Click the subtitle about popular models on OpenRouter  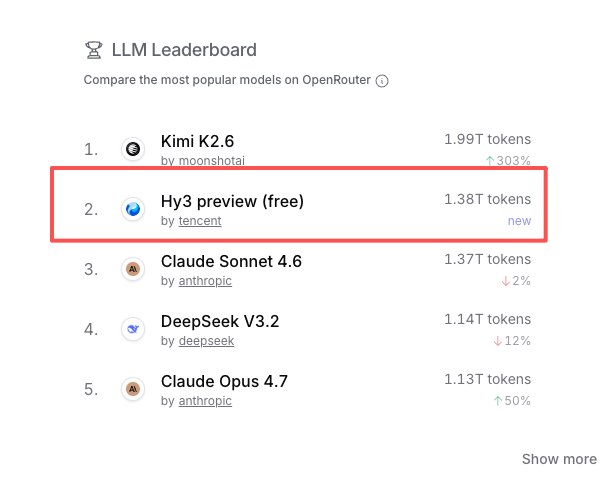[x=227, y=80]
